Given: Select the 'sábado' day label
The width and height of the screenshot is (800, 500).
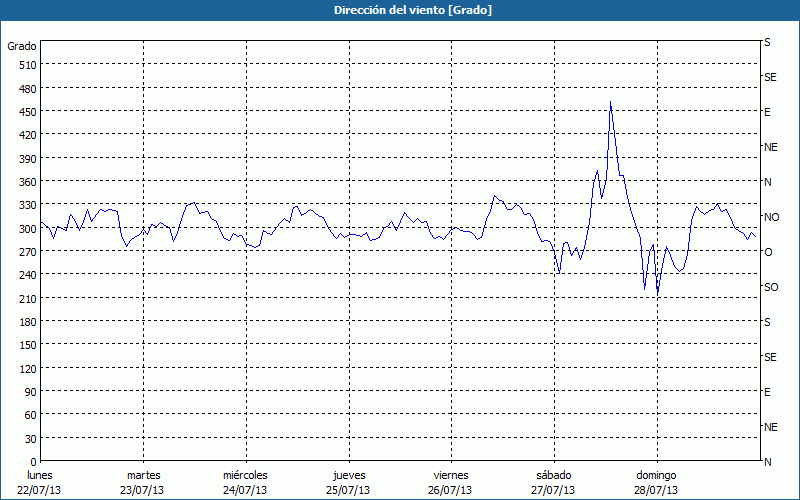Looking at the screenshot, I should tap(553, 475).
